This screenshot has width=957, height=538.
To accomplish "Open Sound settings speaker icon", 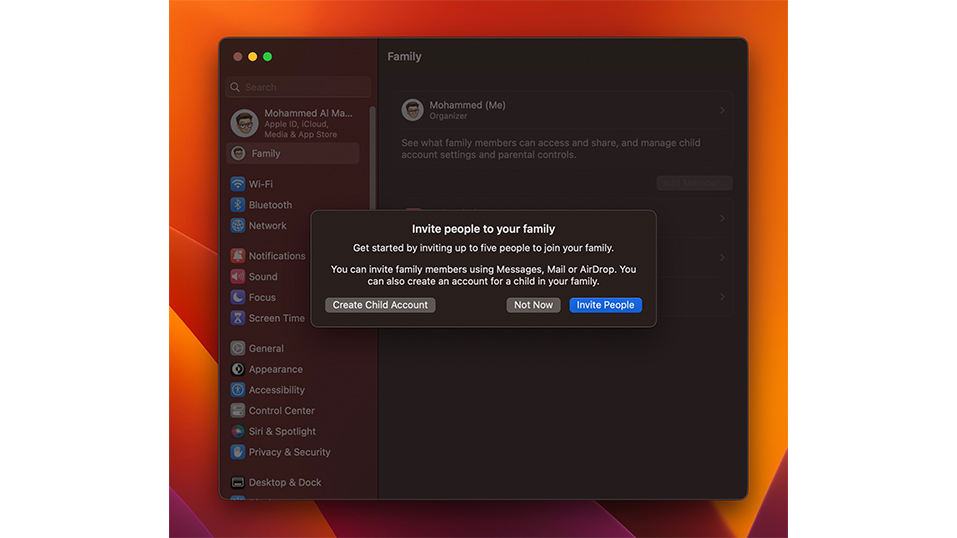I will tap(238, 277).
